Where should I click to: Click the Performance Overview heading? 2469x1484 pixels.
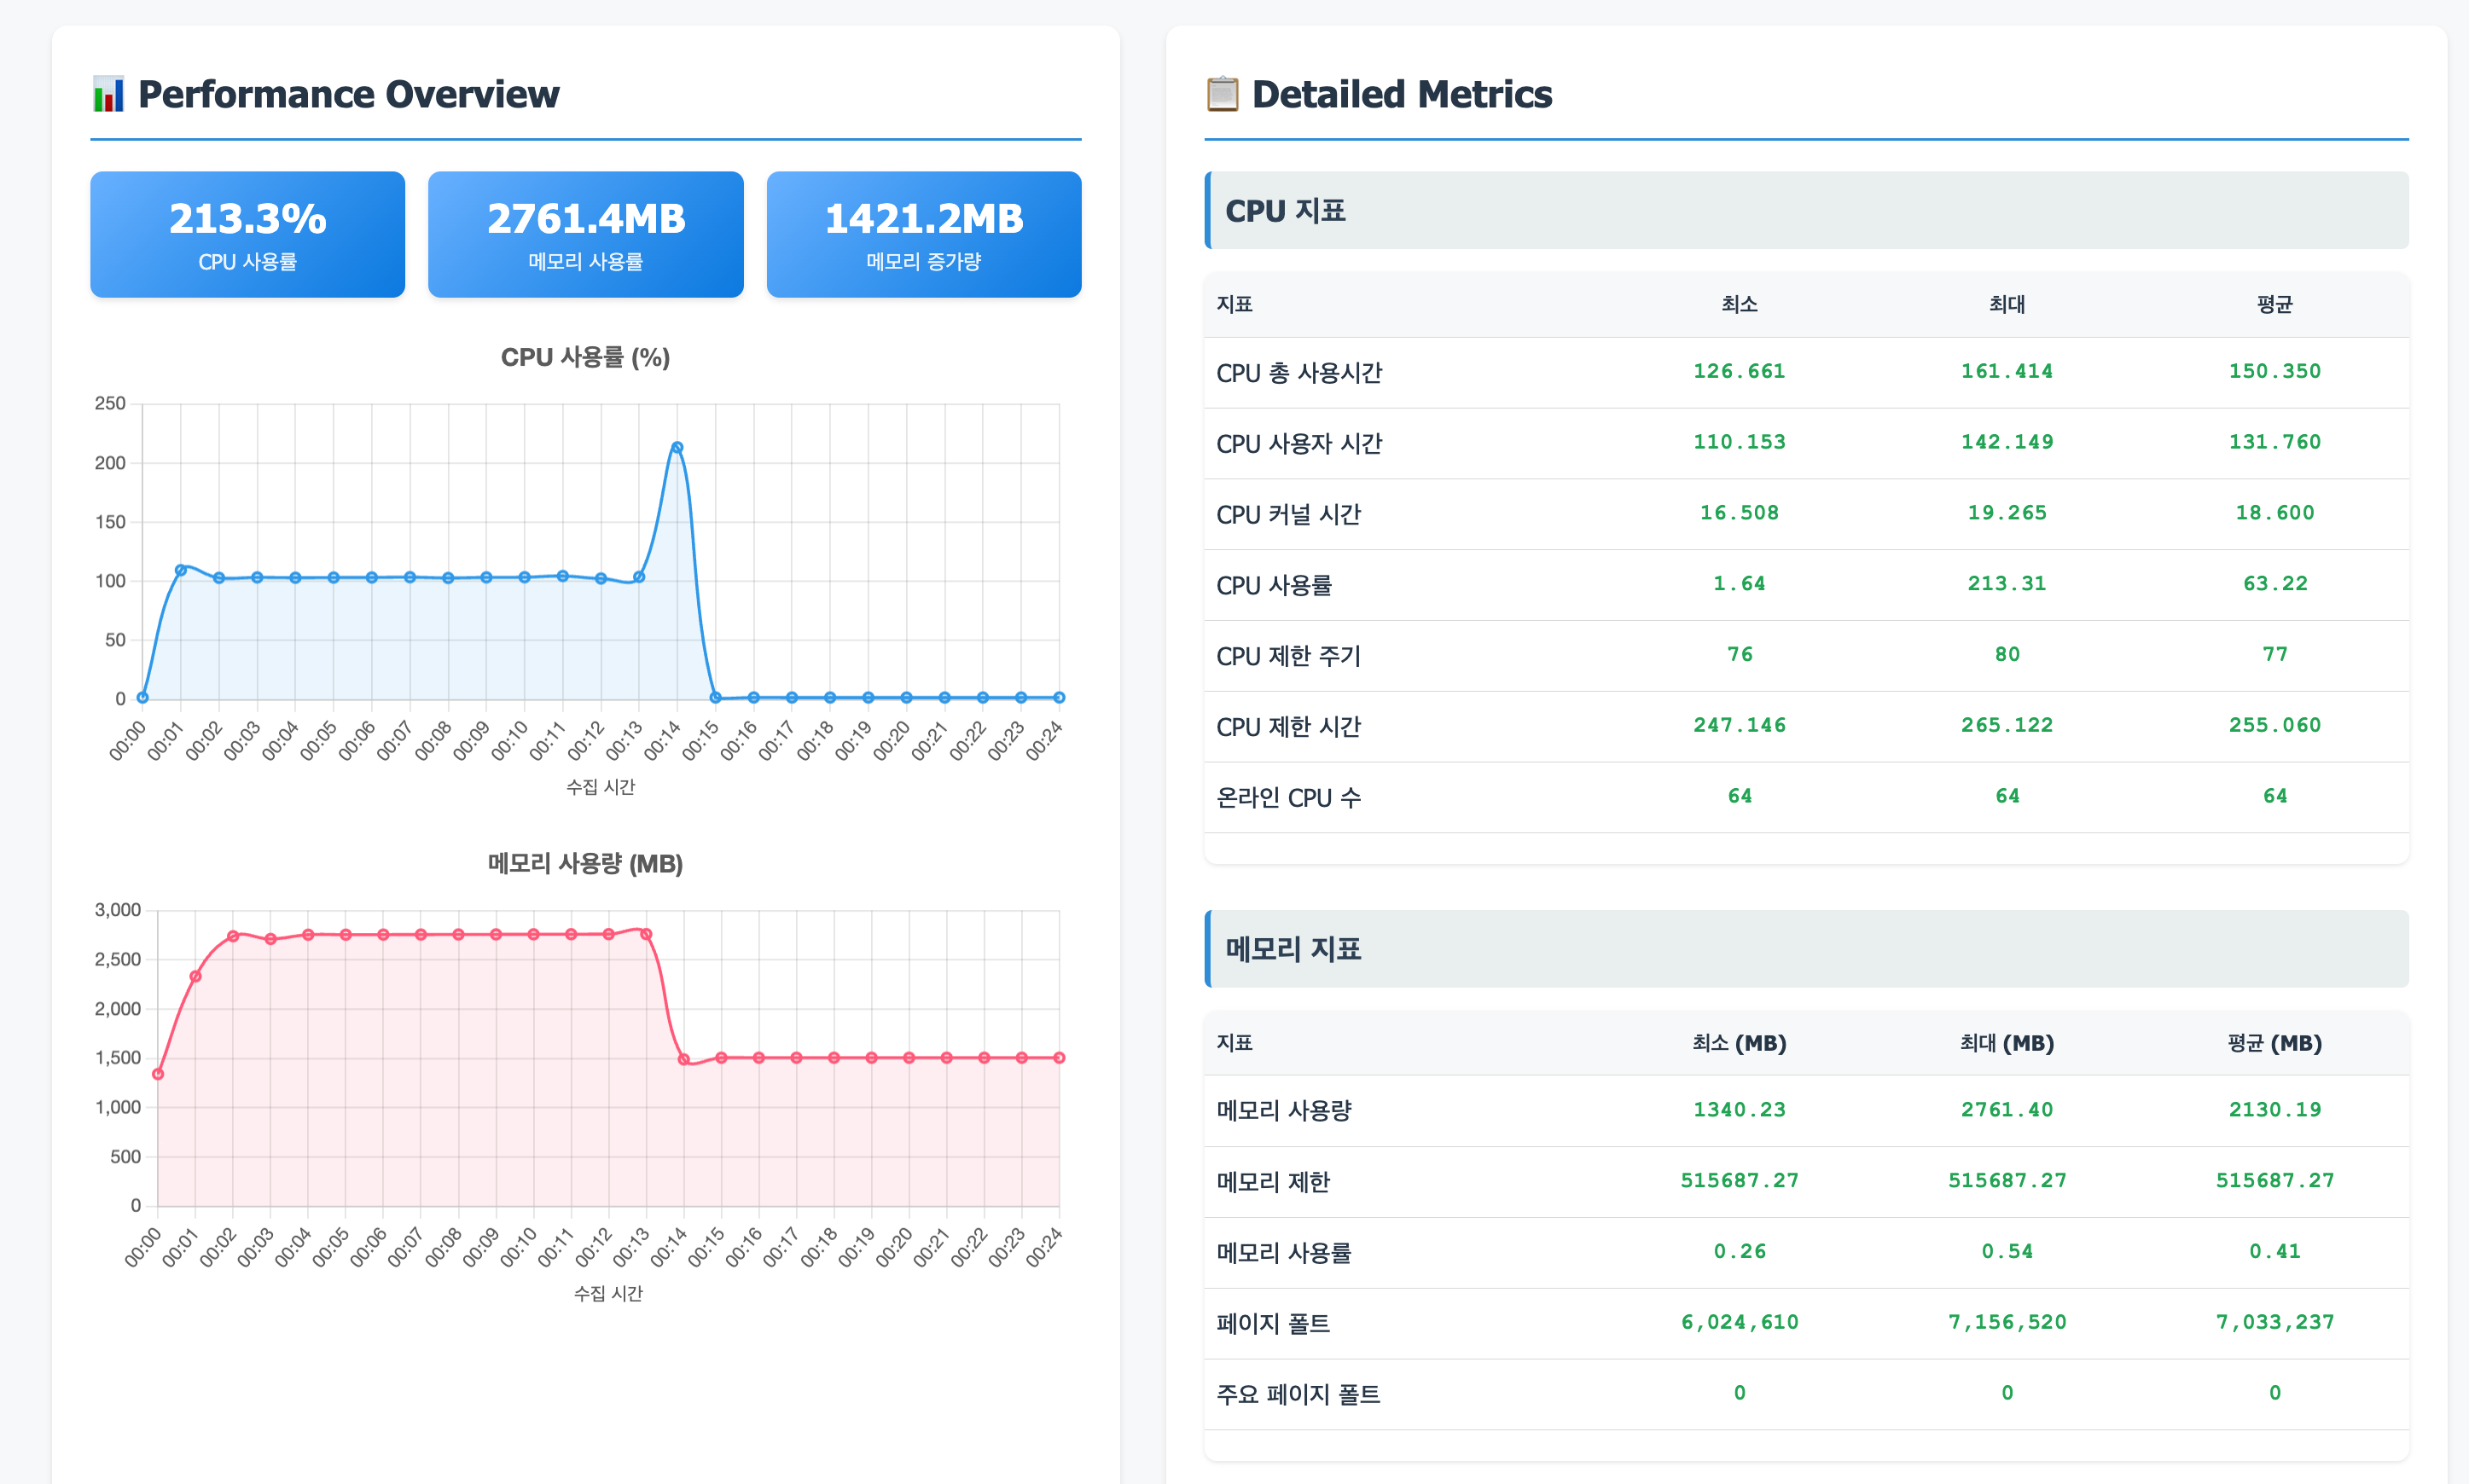[349, 93]
